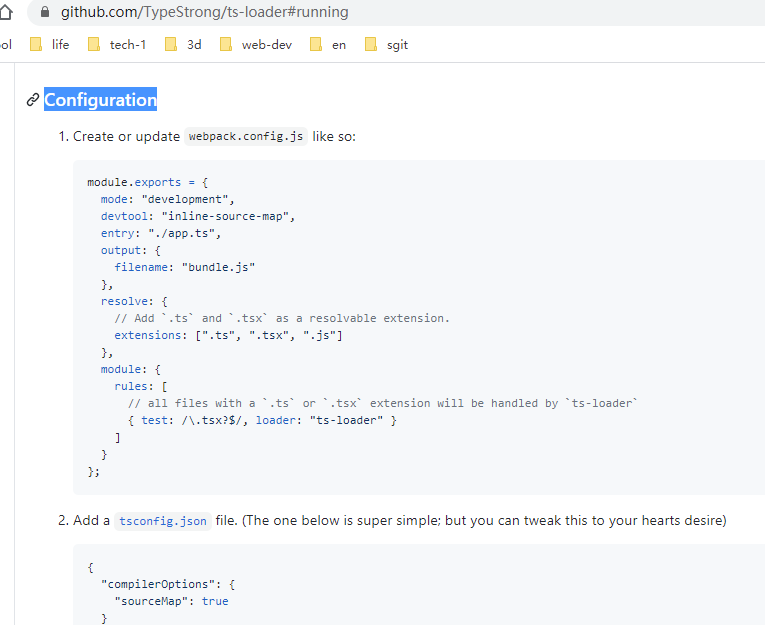Open the tech-1 bookmark folder
The height and width of the screenshot is (625, 765).
(x=117, y=44)
